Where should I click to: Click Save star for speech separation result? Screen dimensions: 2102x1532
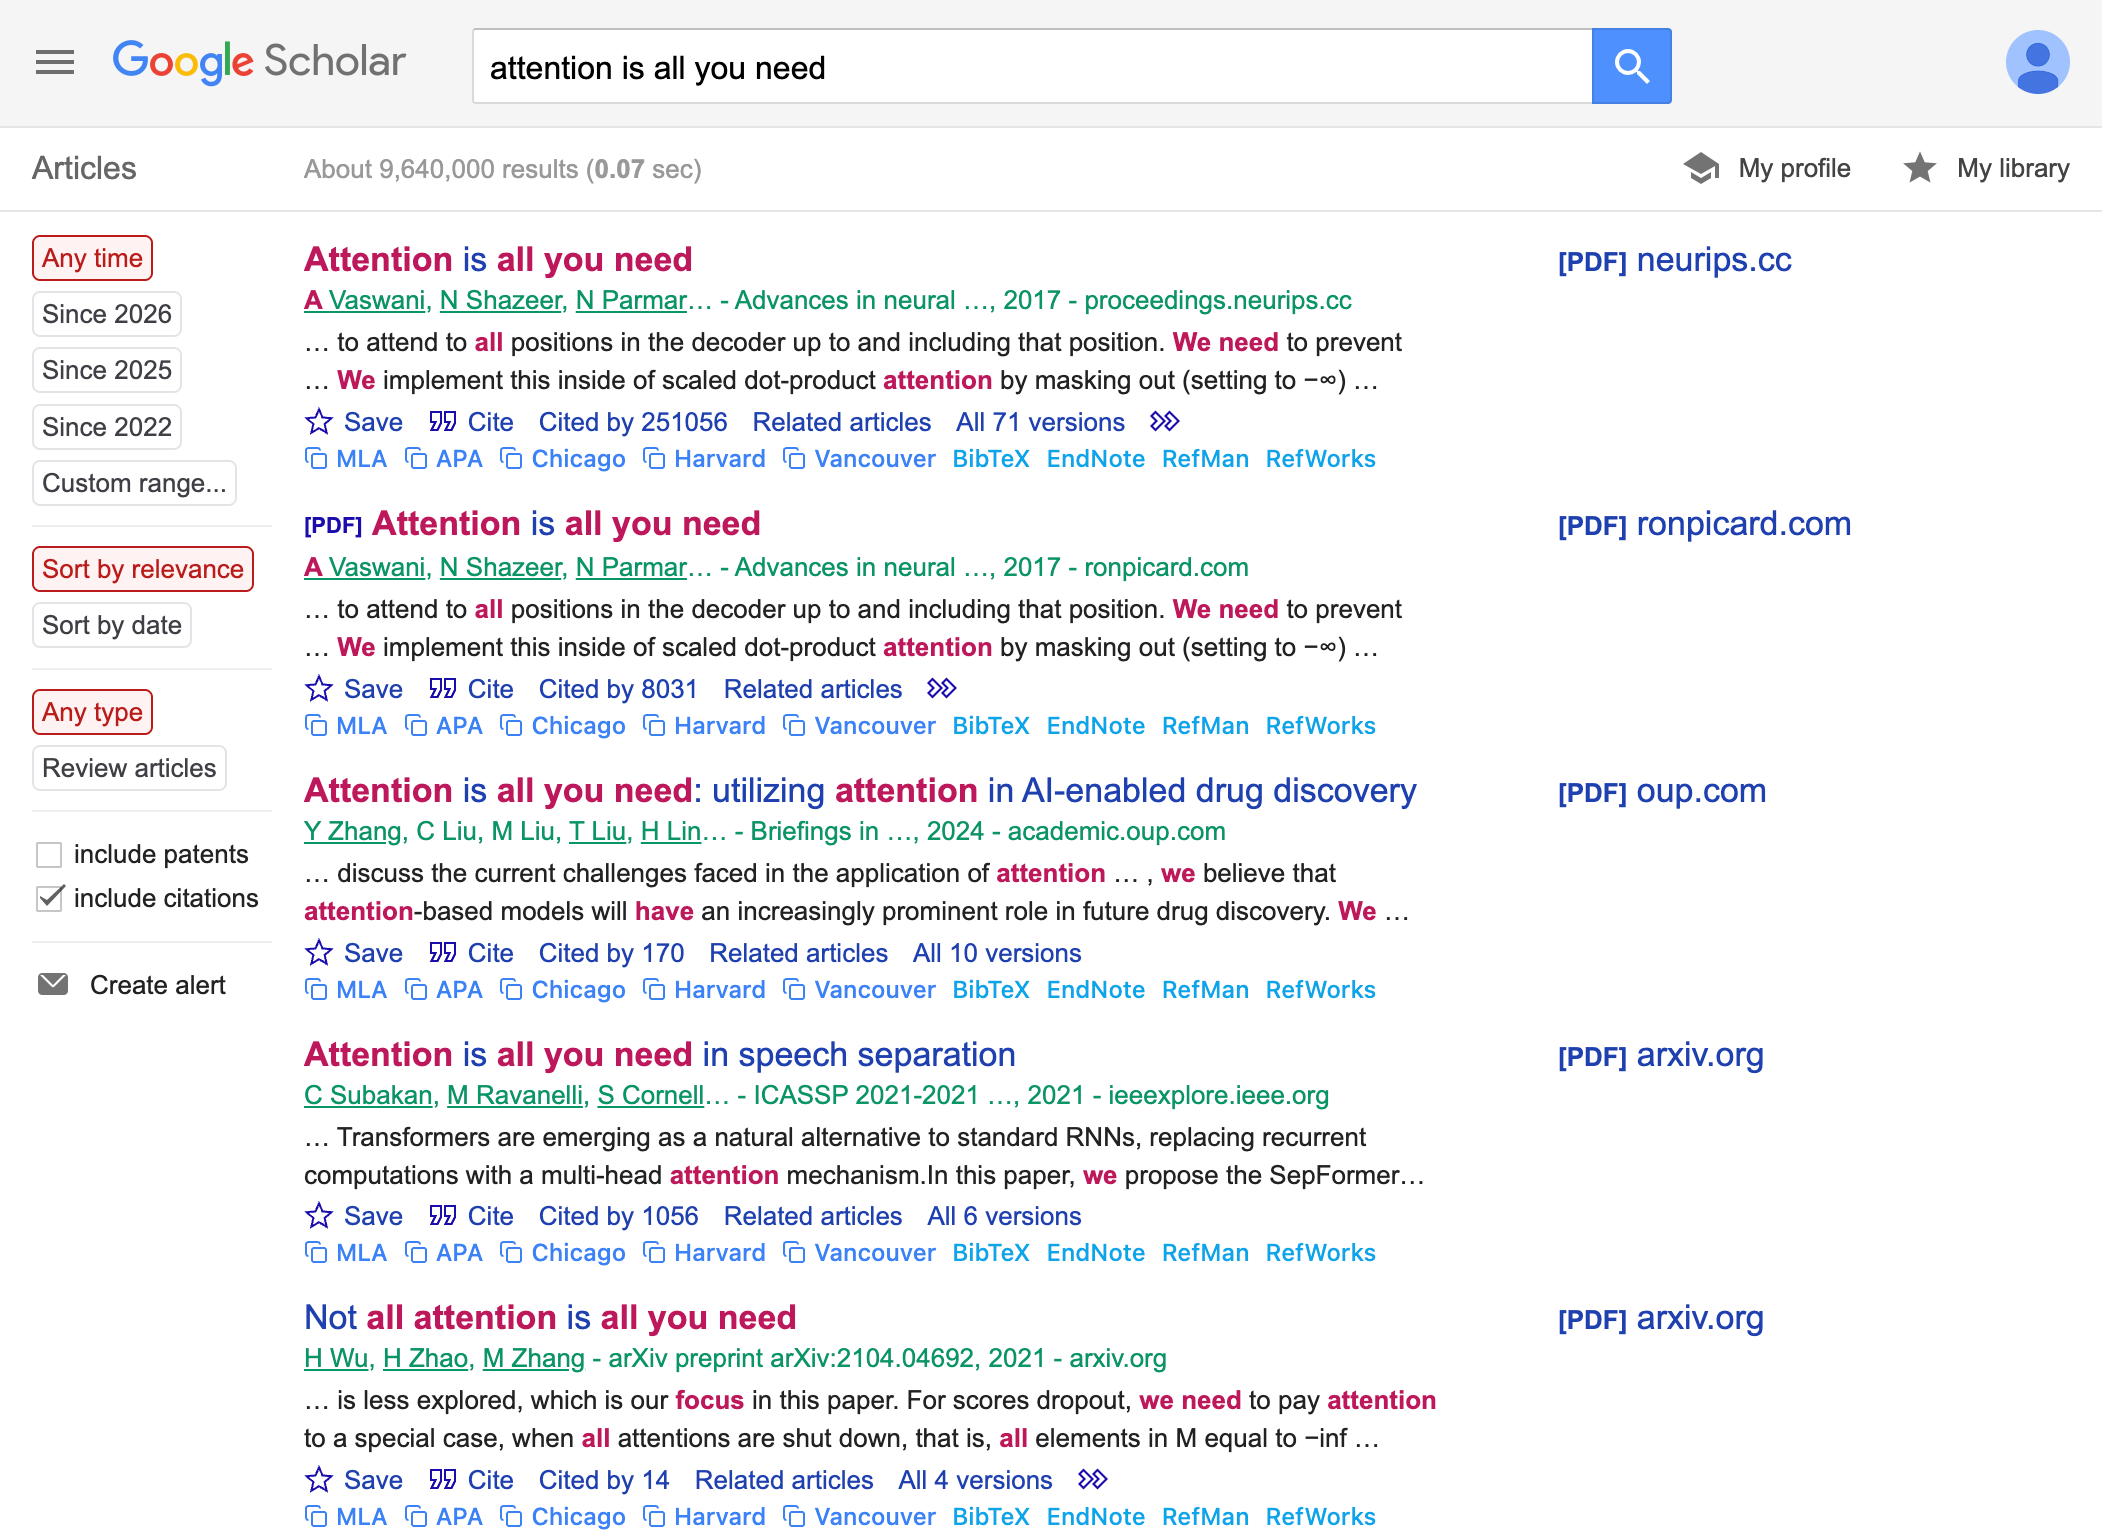[x=318, y=1216]
